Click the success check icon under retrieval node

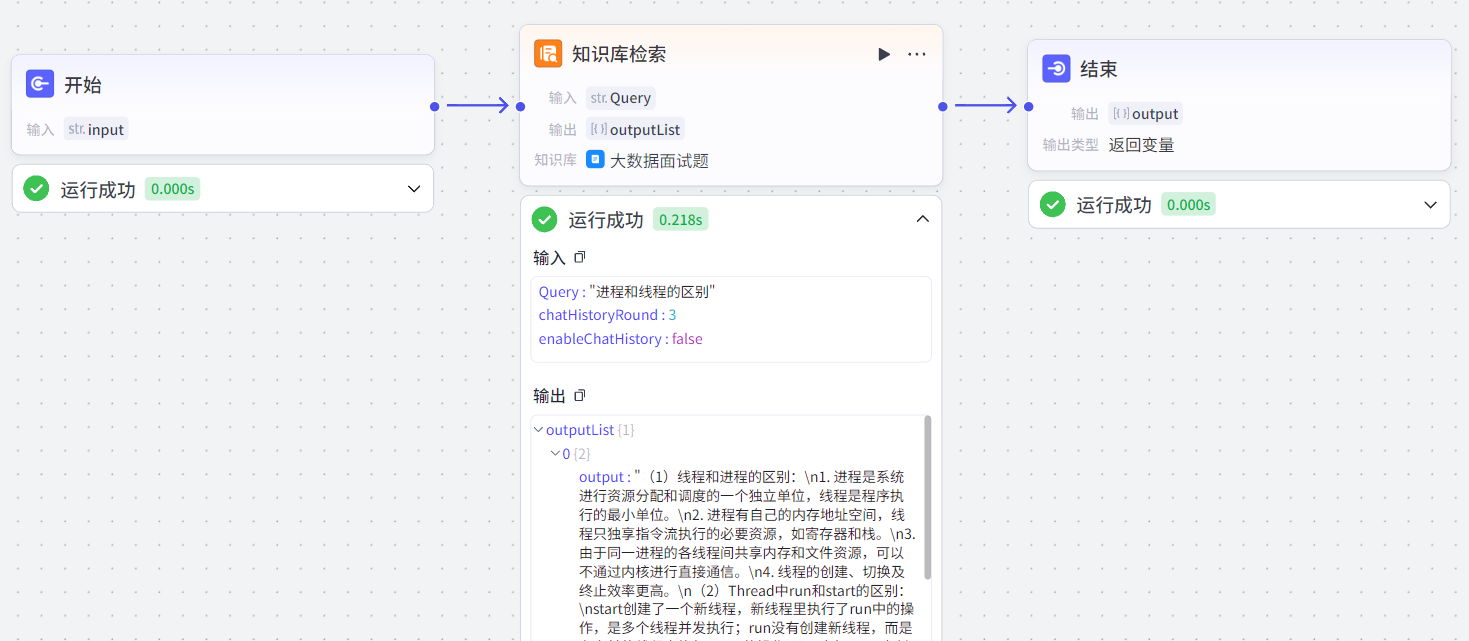tap(545, 219)
